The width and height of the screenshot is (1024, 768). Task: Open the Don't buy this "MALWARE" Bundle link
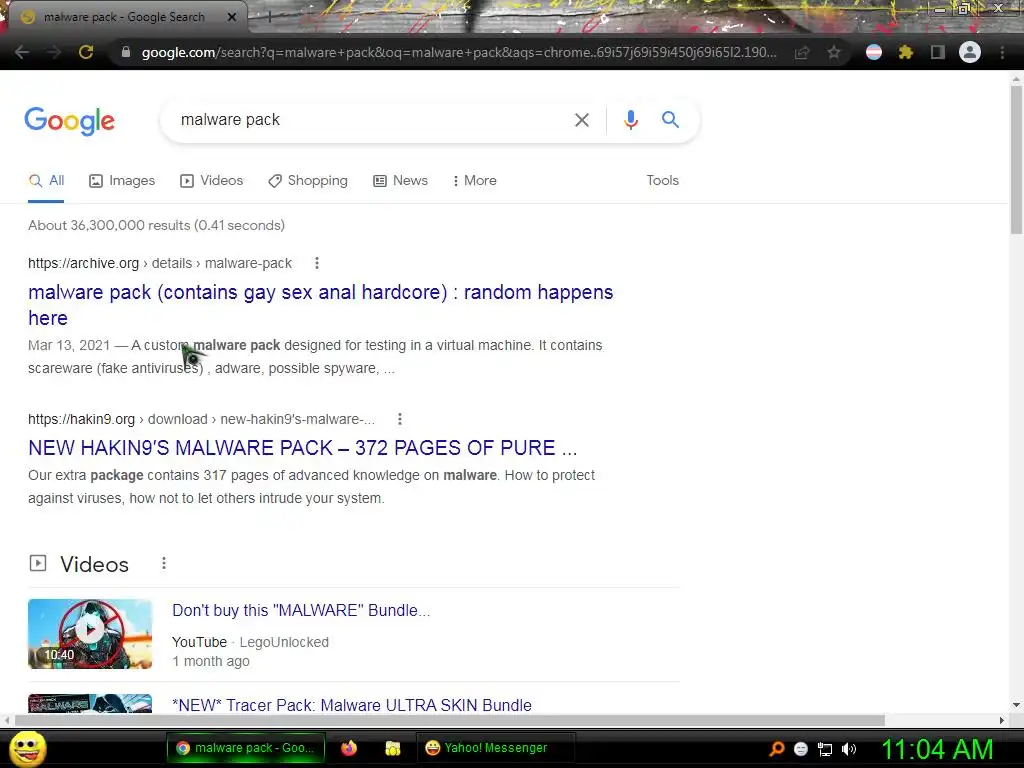point(301,611)
